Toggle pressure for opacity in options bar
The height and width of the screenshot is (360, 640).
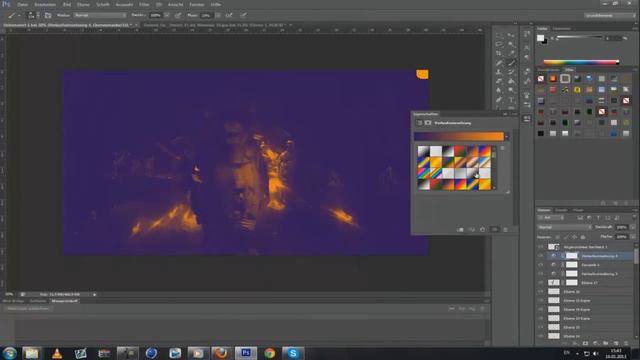(x=178, y=15)
